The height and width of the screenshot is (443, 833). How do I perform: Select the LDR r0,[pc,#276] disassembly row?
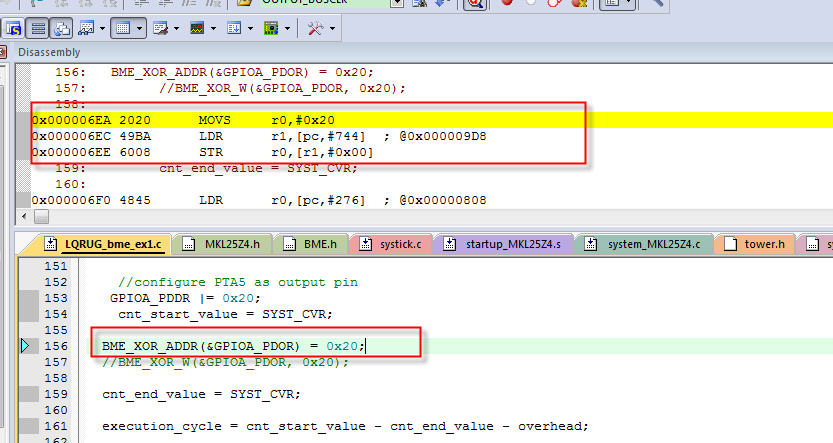click(259, 200)
